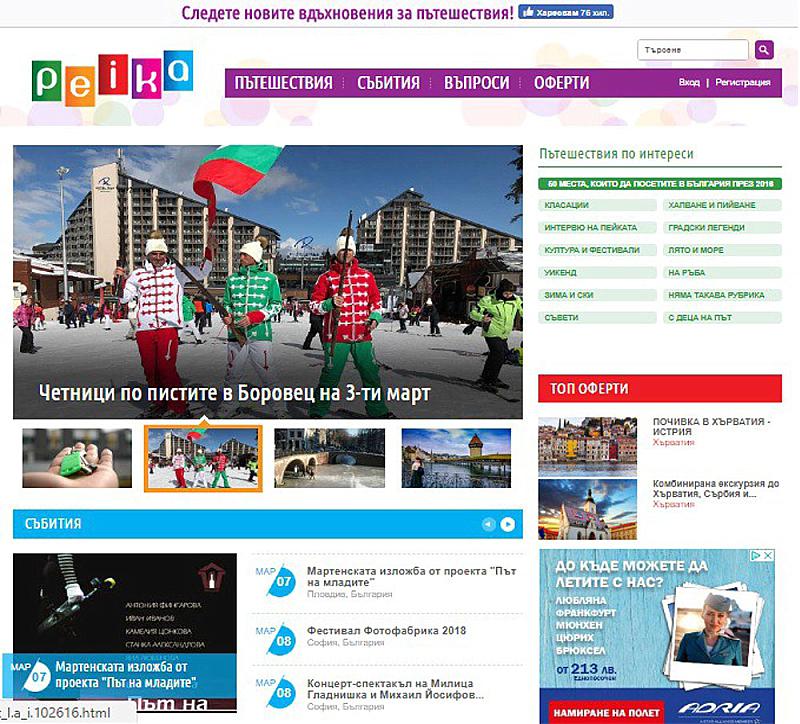The width and height of the screenshot is (800, 724).
Task: Select the stone bridge slider thumbnail
Action: (329, 458)
